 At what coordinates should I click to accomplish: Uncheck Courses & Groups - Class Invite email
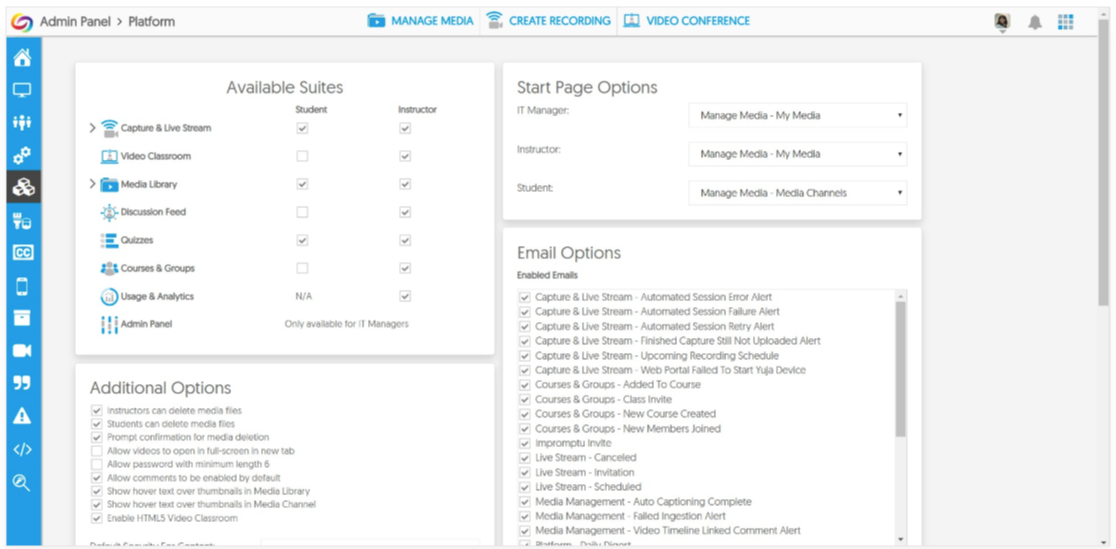click(525, 399)
